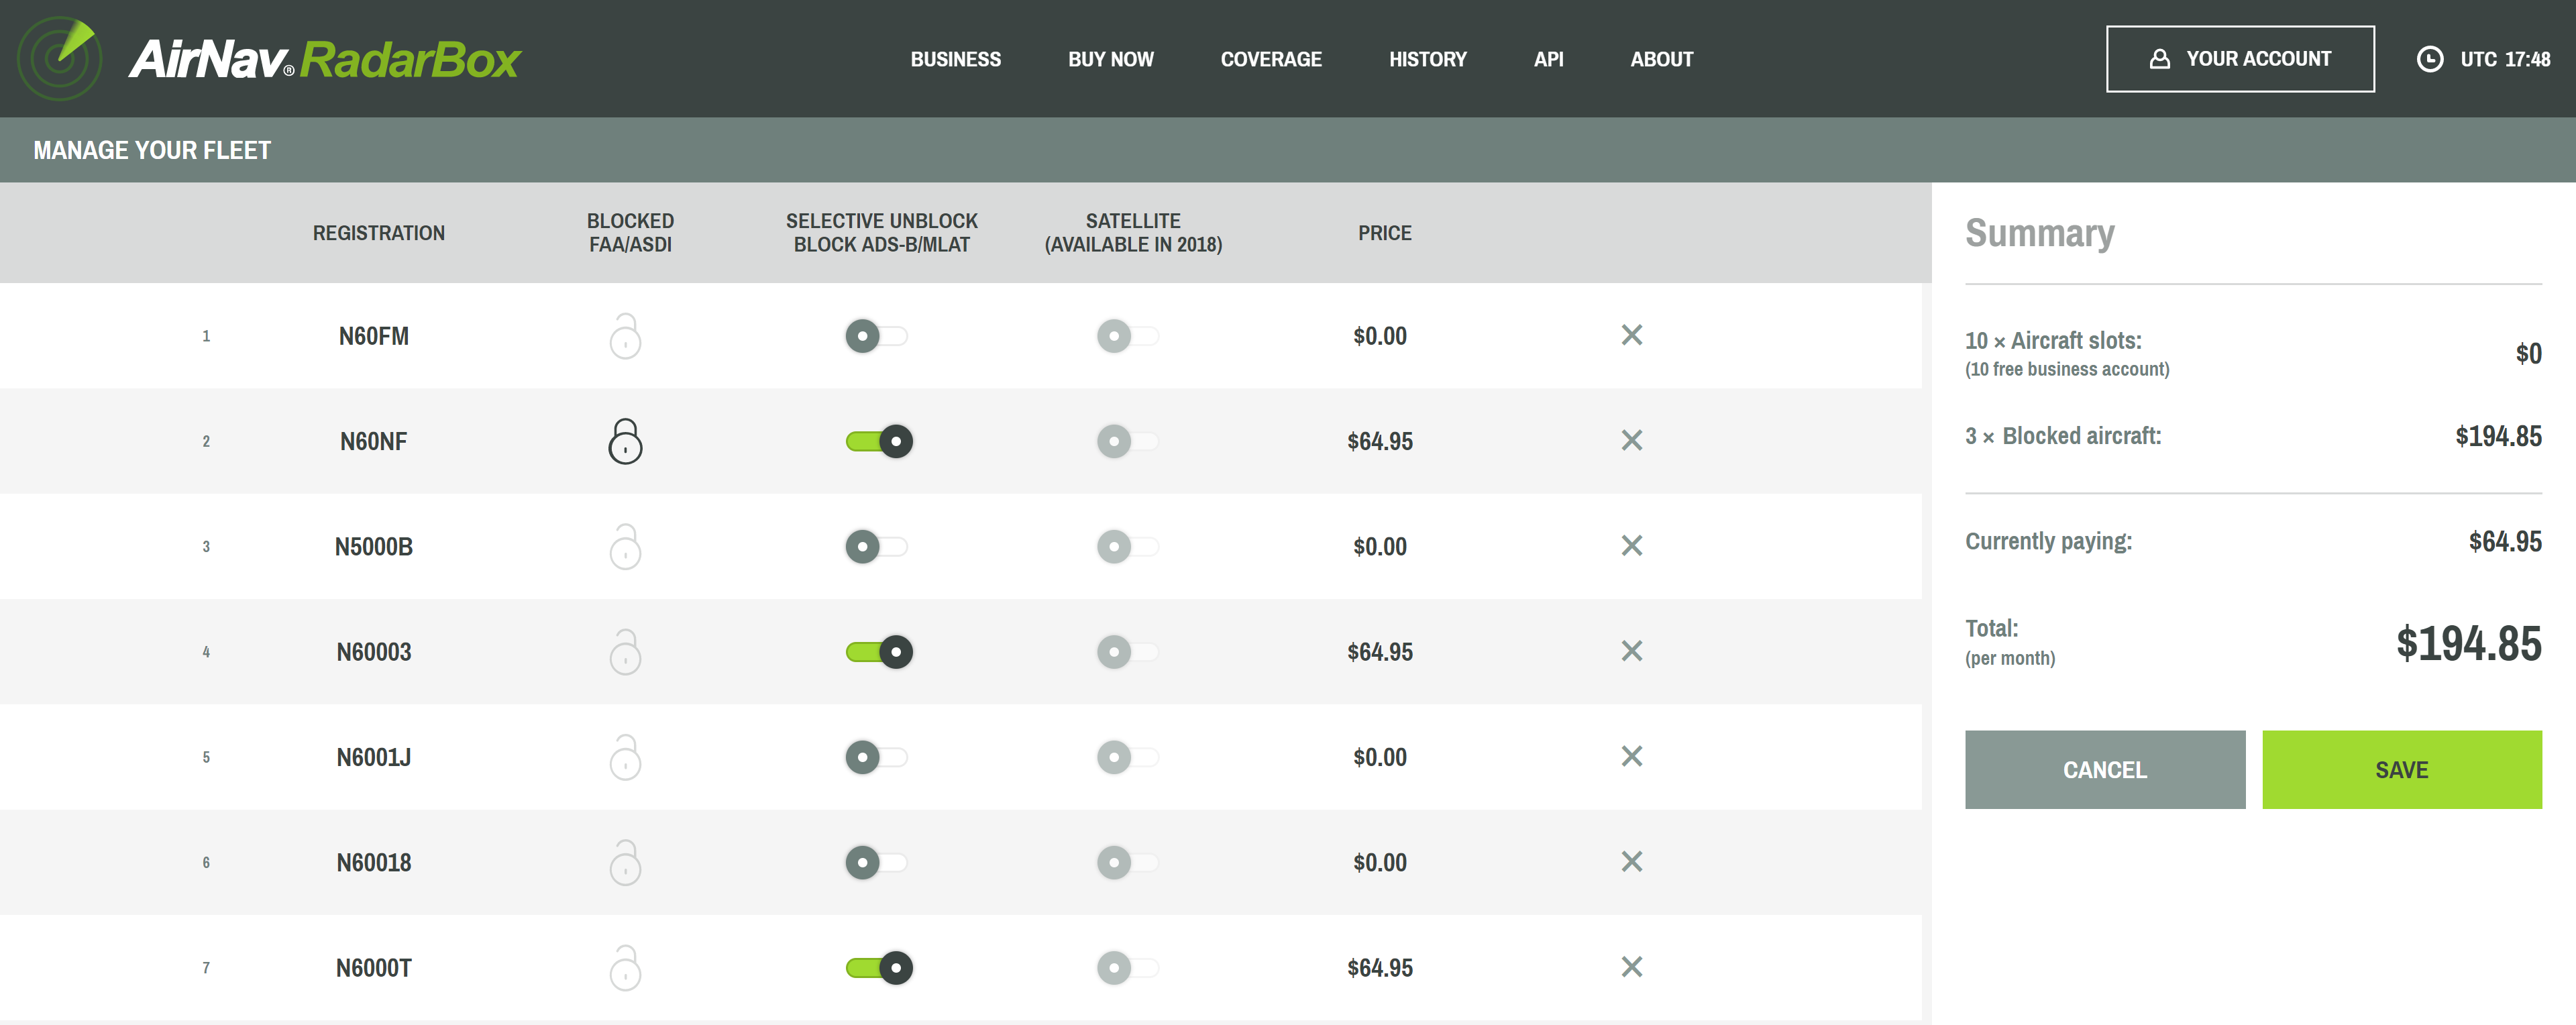This screenshot has width=2576, height=1025.
Task: Enable selective unblock for N60018
Action: (x=876, y=862)
